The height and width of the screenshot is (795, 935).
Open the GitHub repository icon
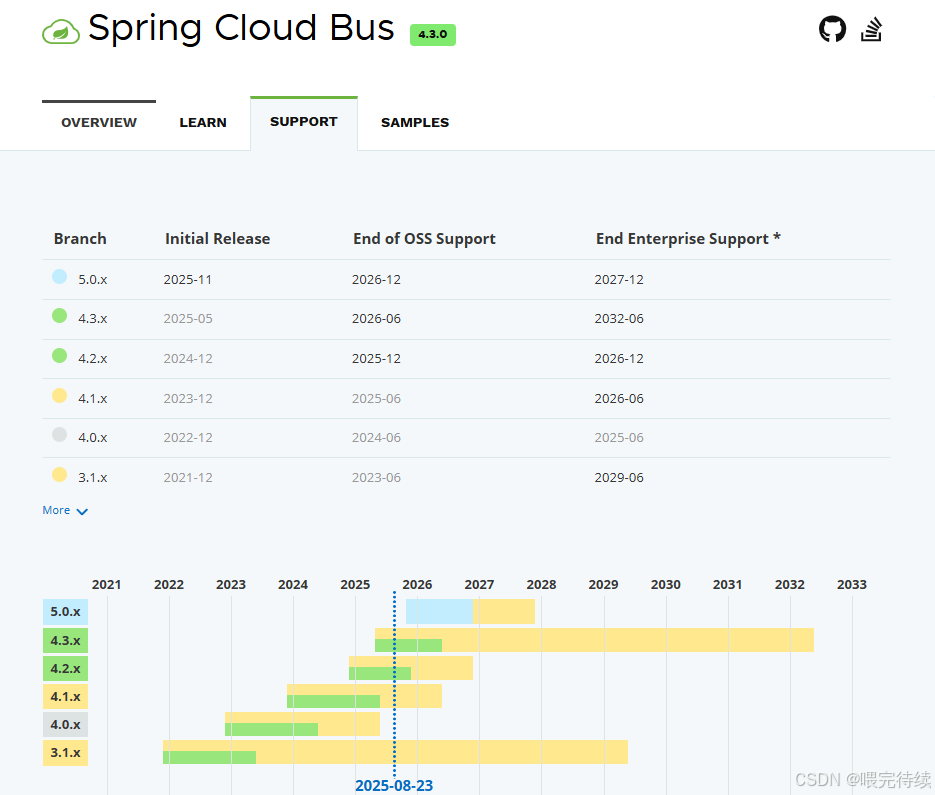832,29
